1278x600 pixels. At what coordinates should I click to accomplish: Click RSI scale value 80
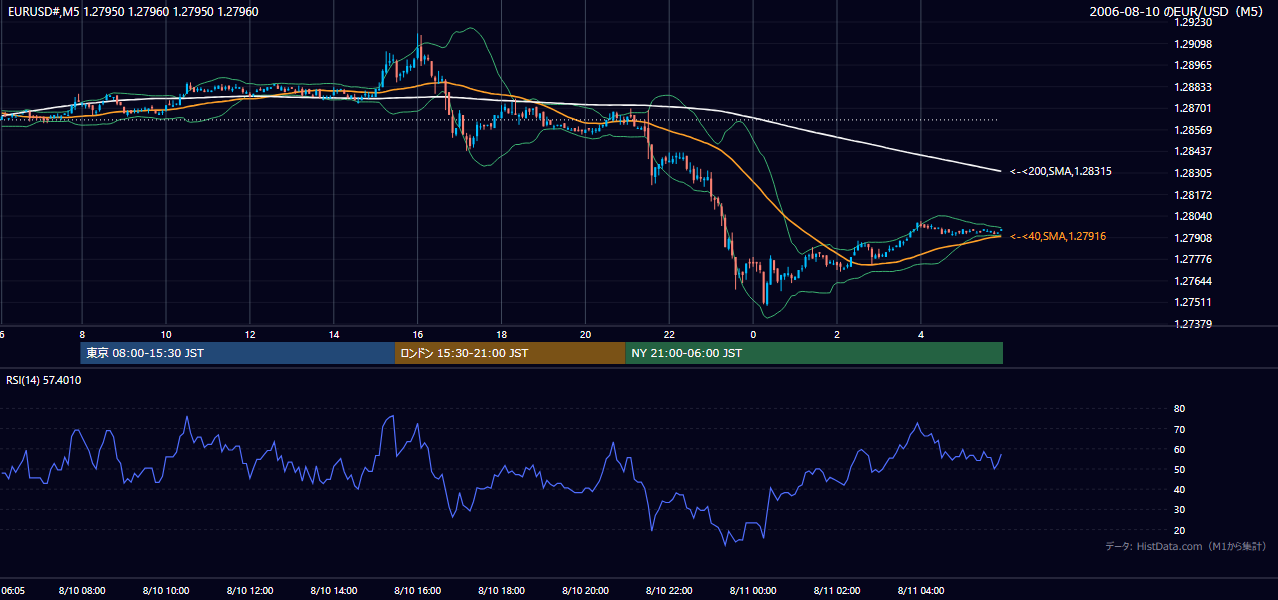(x=1179, y=409)
